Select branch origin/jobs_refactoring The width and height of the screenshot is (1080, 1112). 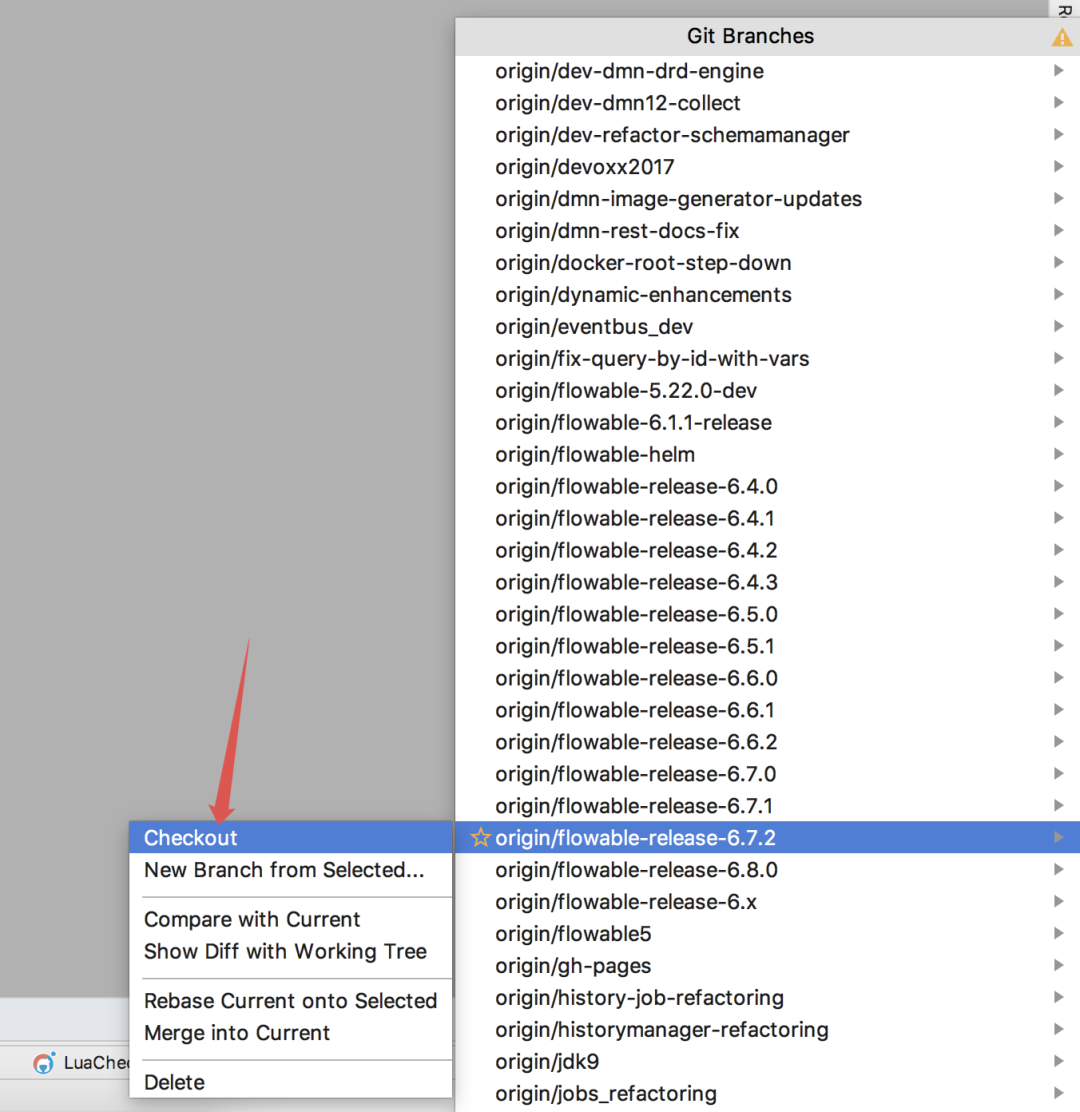[767, 1093]
